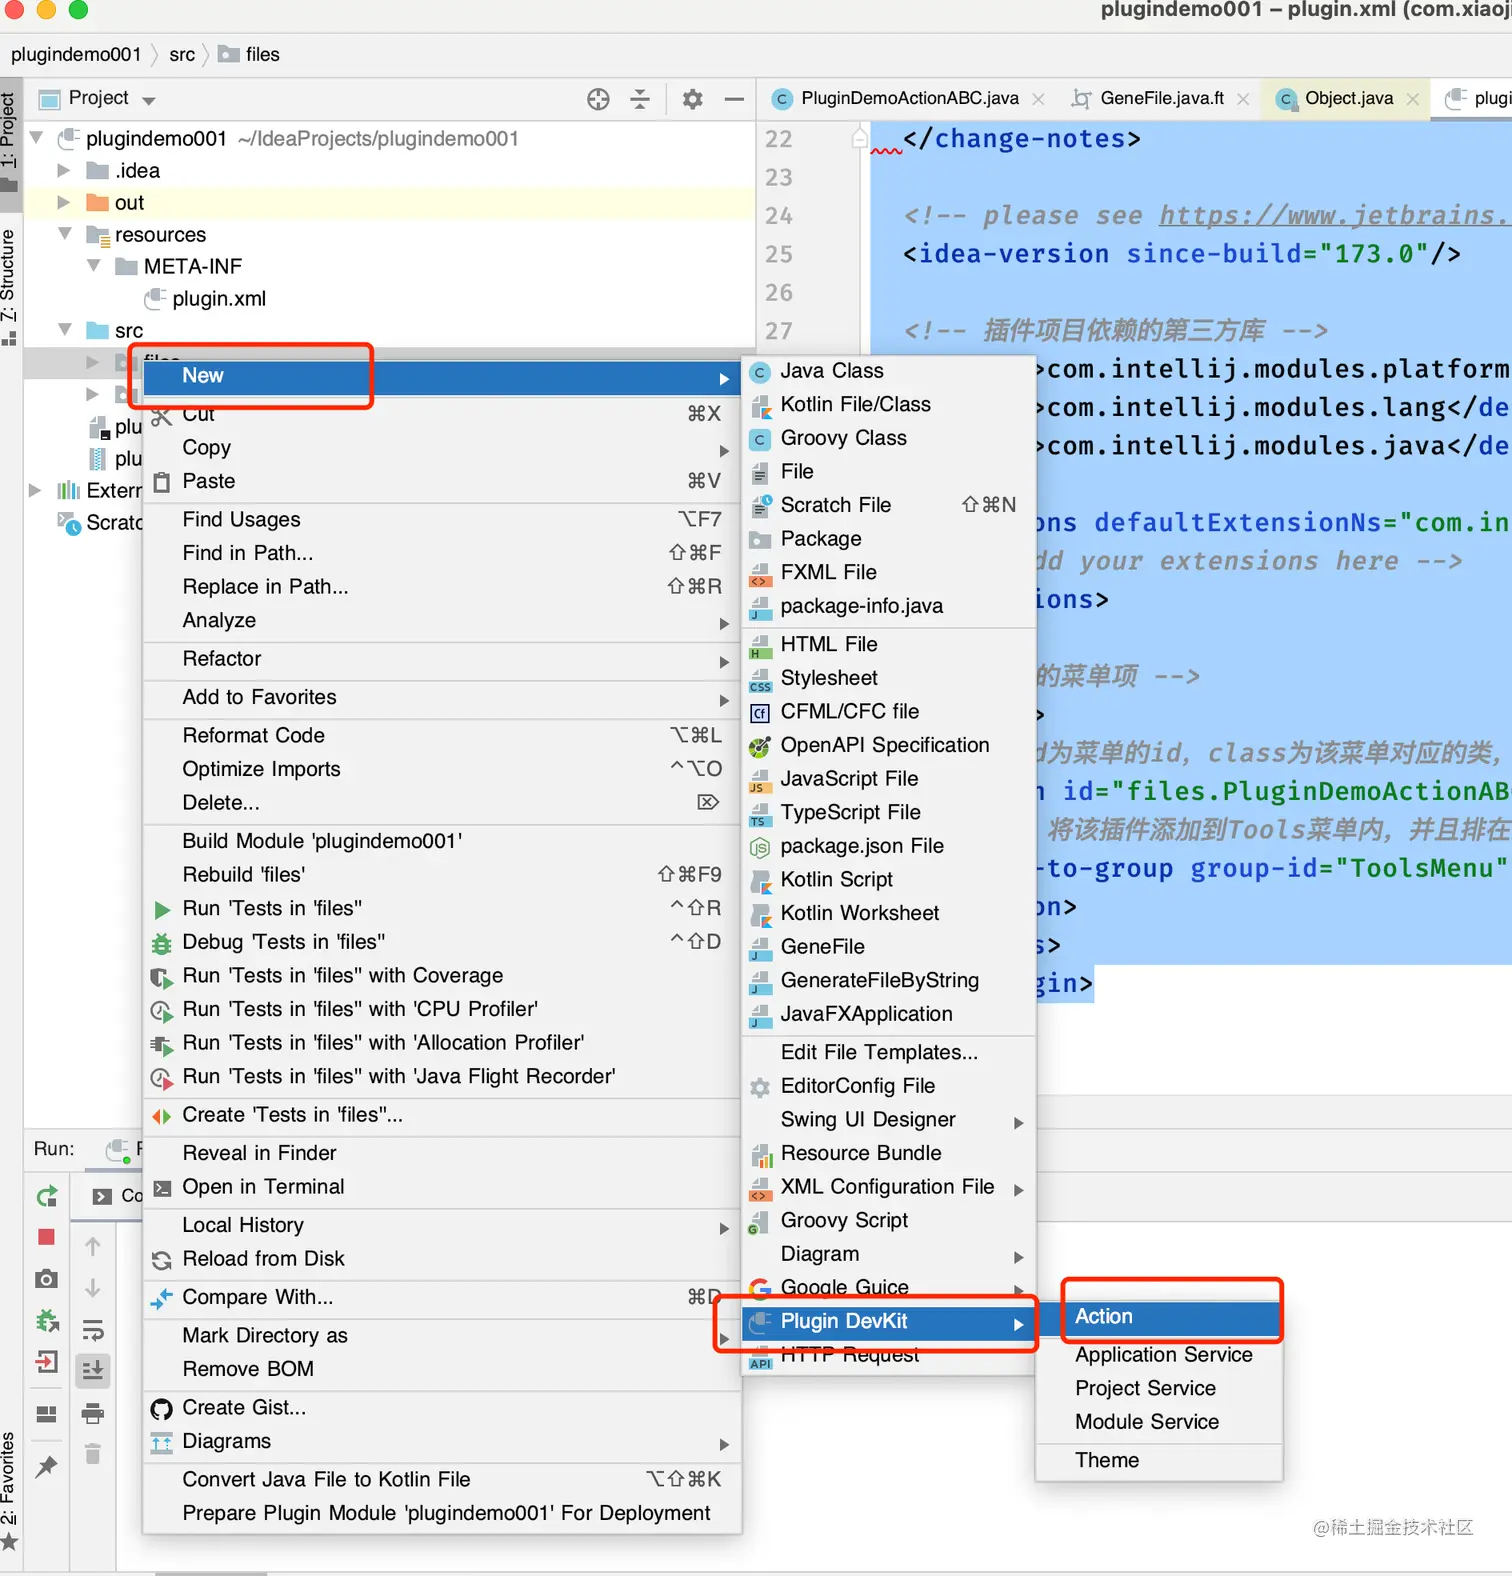Click the trash clear-all icon in Run panel

[93, 1454]
